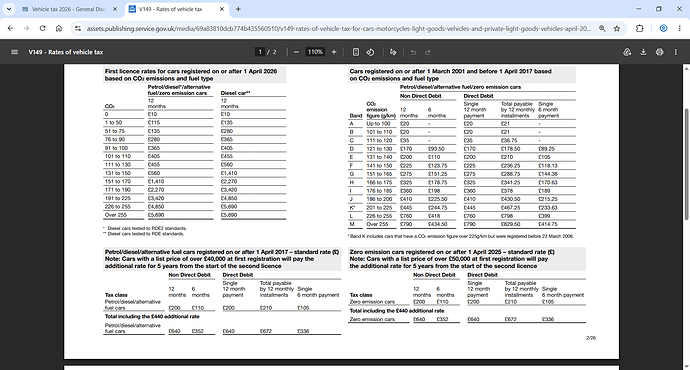Switch to the Vehicle tax 2026 tab
This screenshot has height=370, width=690.
(x=70, y=9)
